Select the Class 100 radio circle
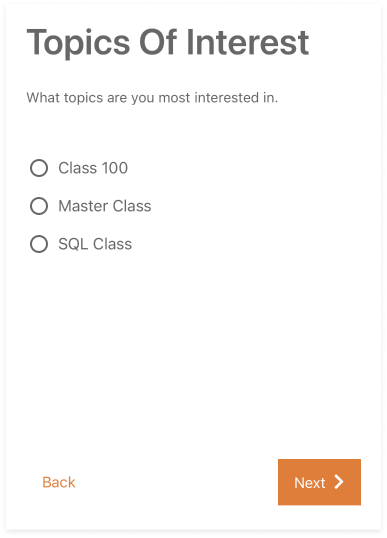The width and height of the screenshot is (387, 538). tap(39, 168)
